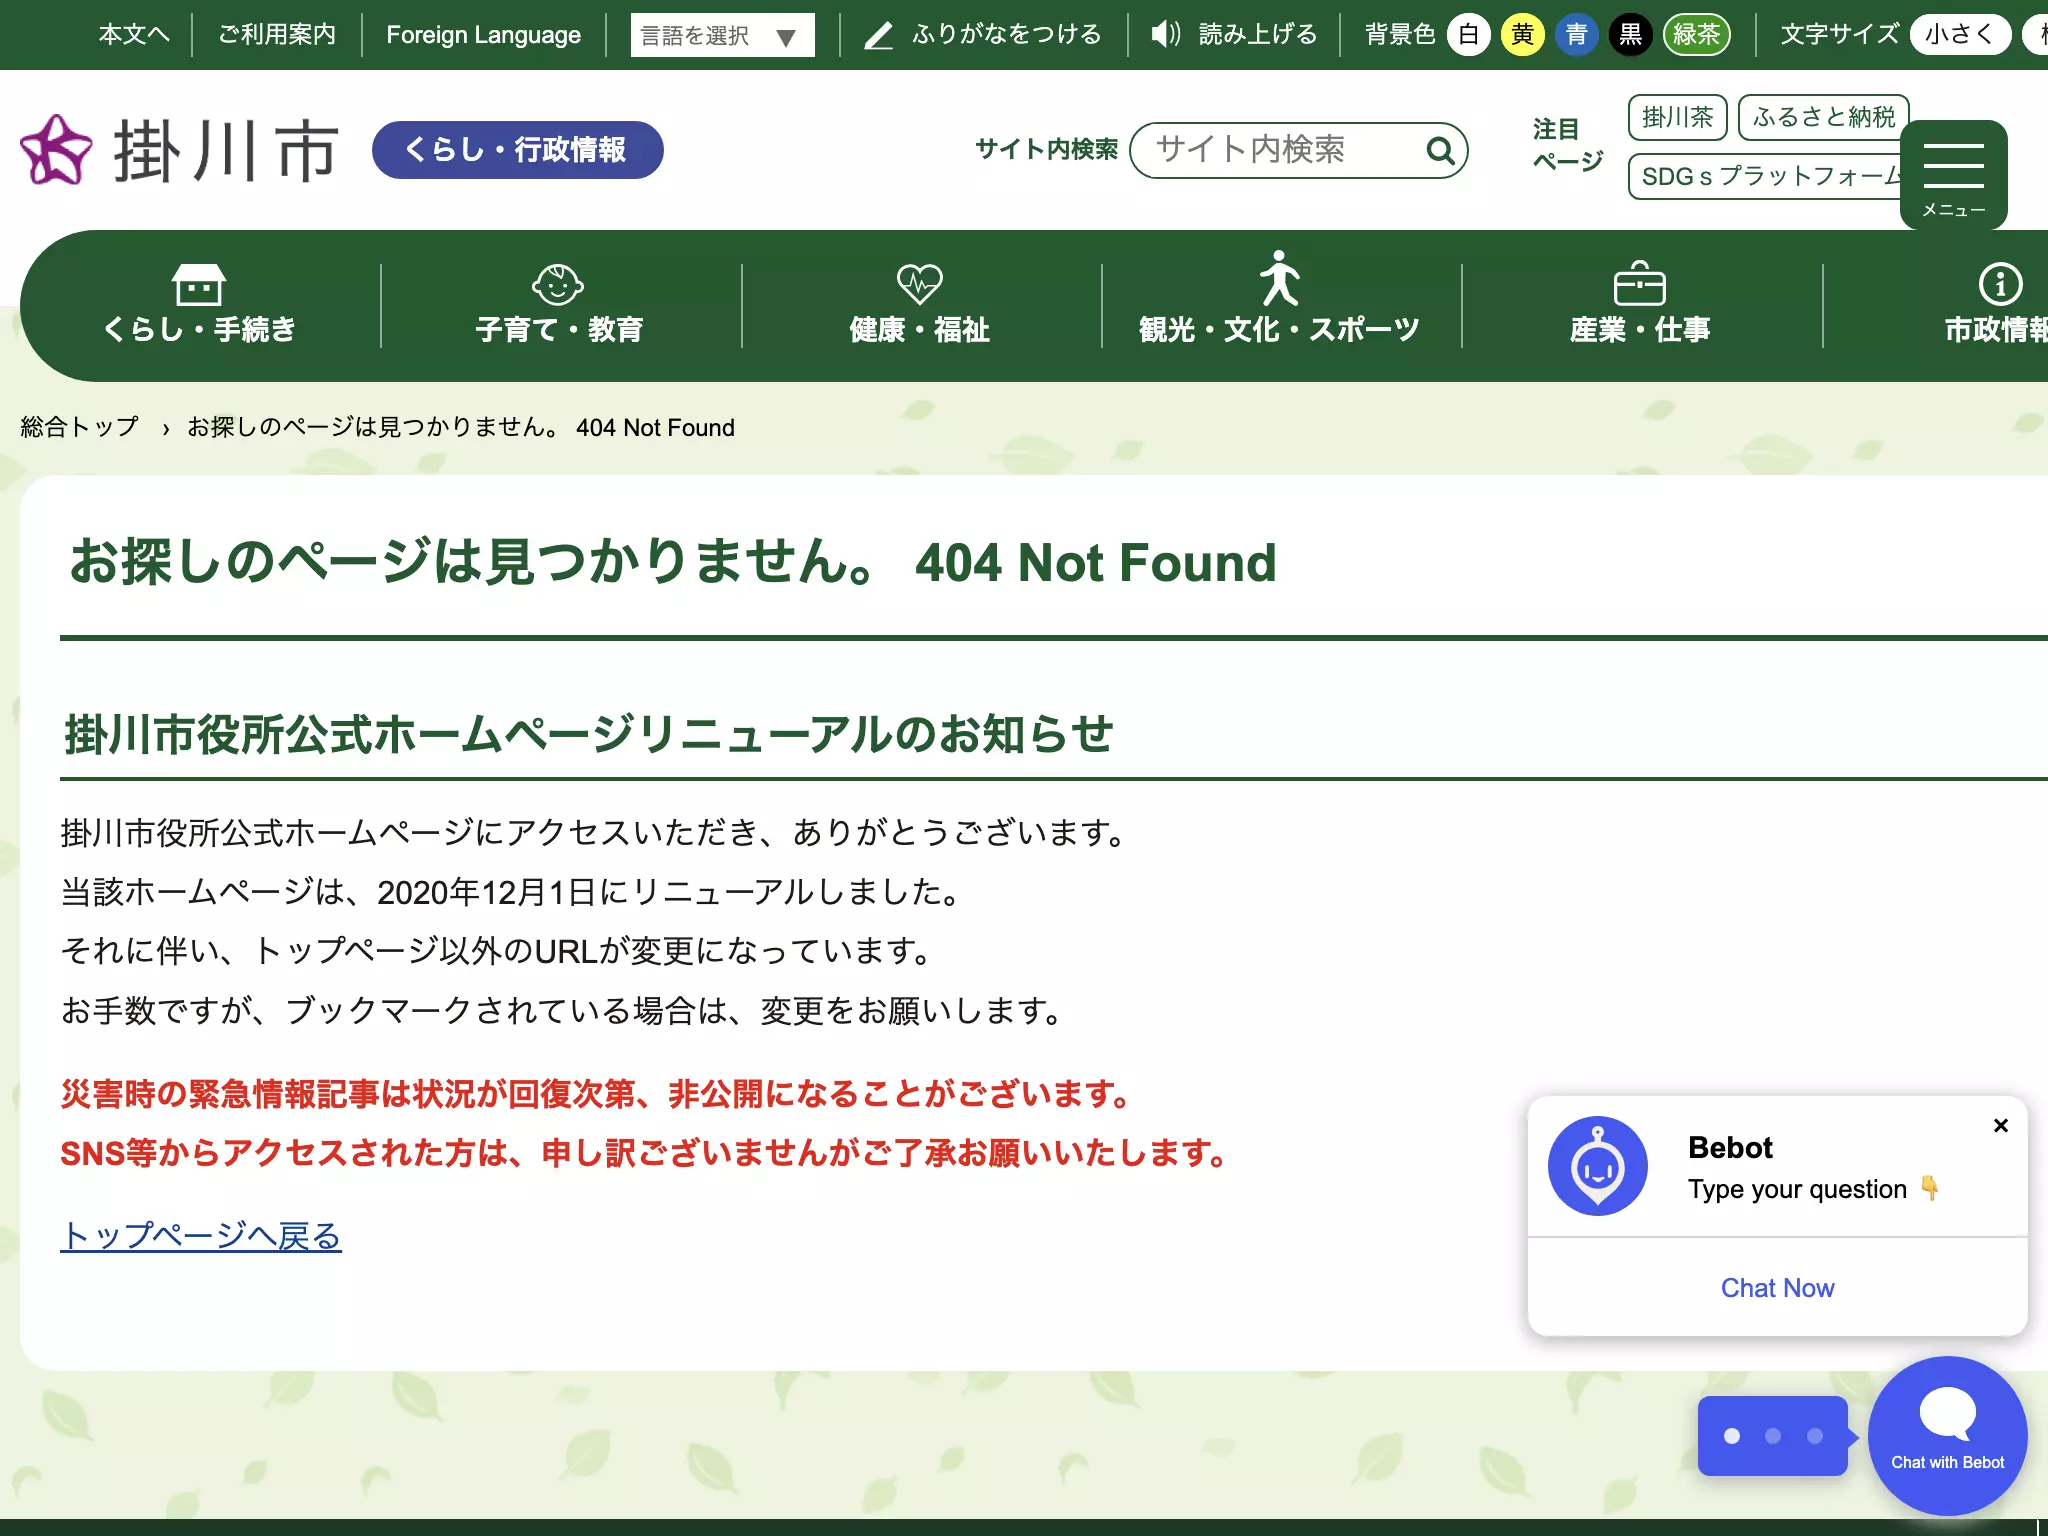Viewport: 2048px width, 1536px height.
Task: Click the red SNS等からアクセス notice line
Action: point(643,1153)
